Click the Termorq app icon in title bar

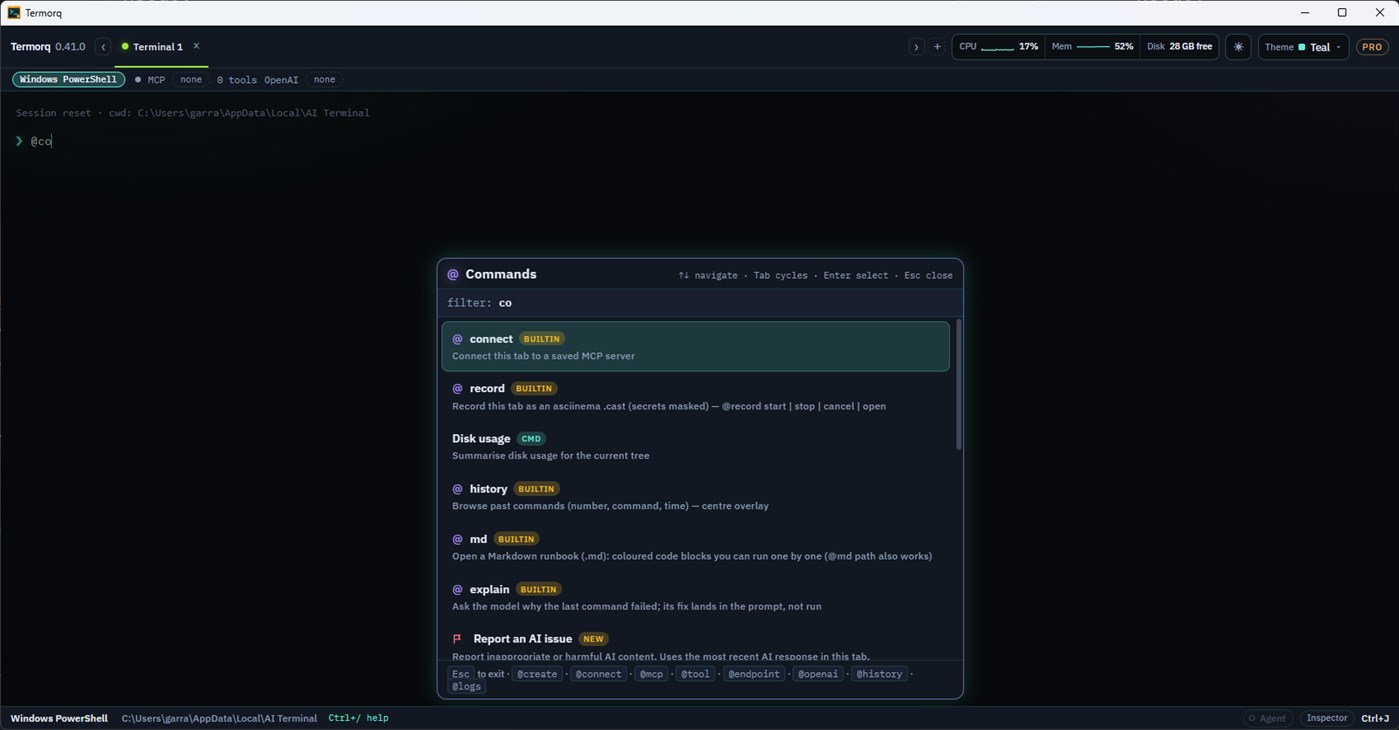coord(13,13)
